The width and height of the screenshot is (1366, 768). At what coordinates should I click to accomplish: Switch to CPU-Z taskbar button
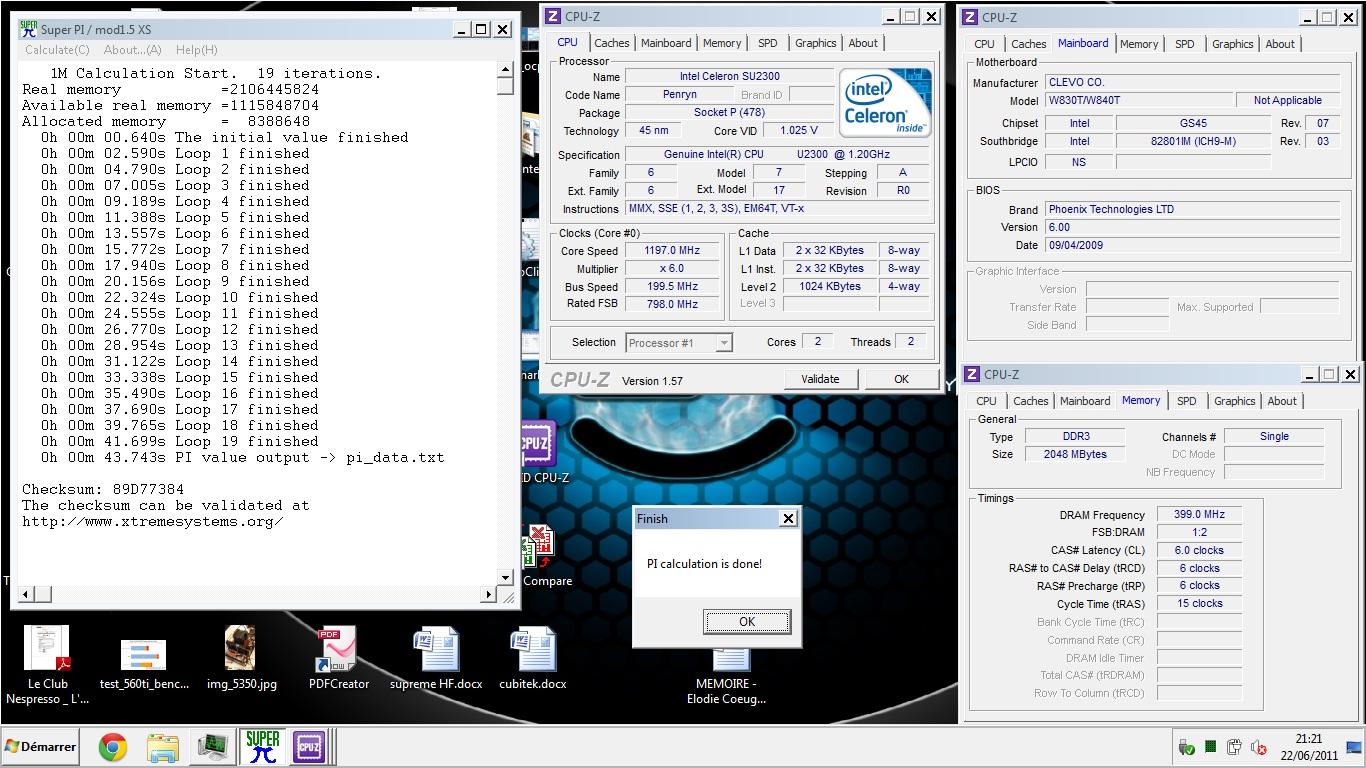[x=309, y=747]
